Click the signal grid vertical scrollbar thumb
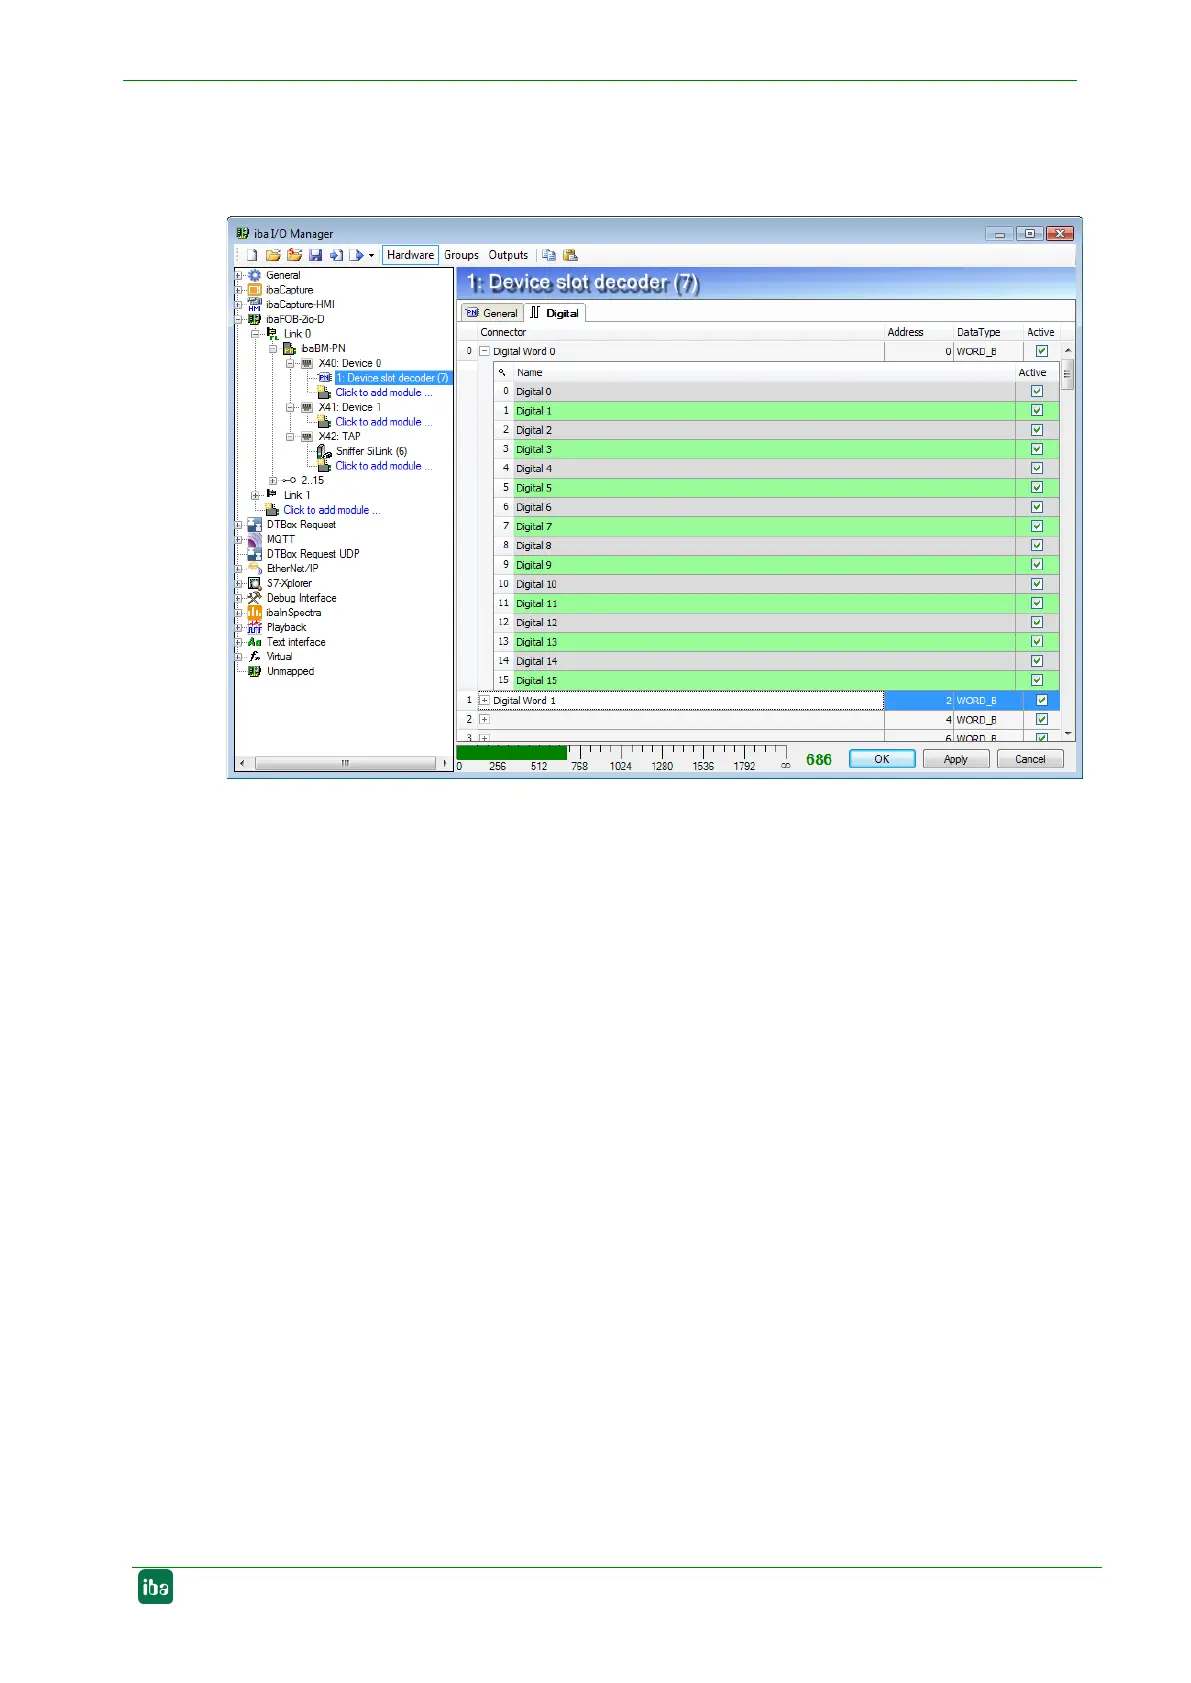This screenshot has height=1683, width=1191. tap(1067, 374)
